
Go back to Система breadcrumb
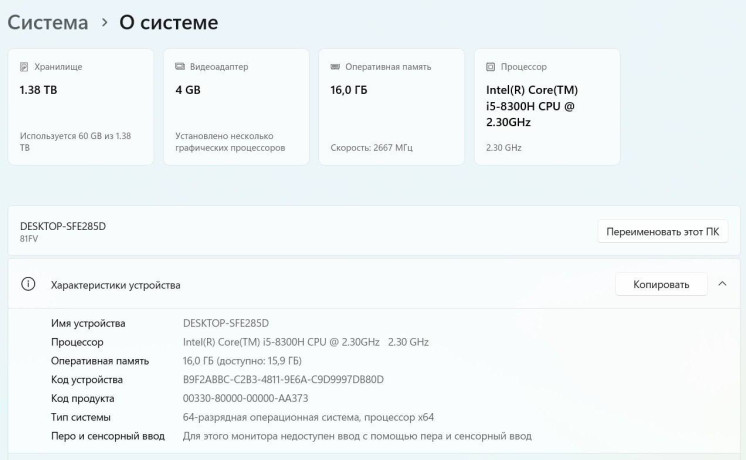(x=47, y=22)
